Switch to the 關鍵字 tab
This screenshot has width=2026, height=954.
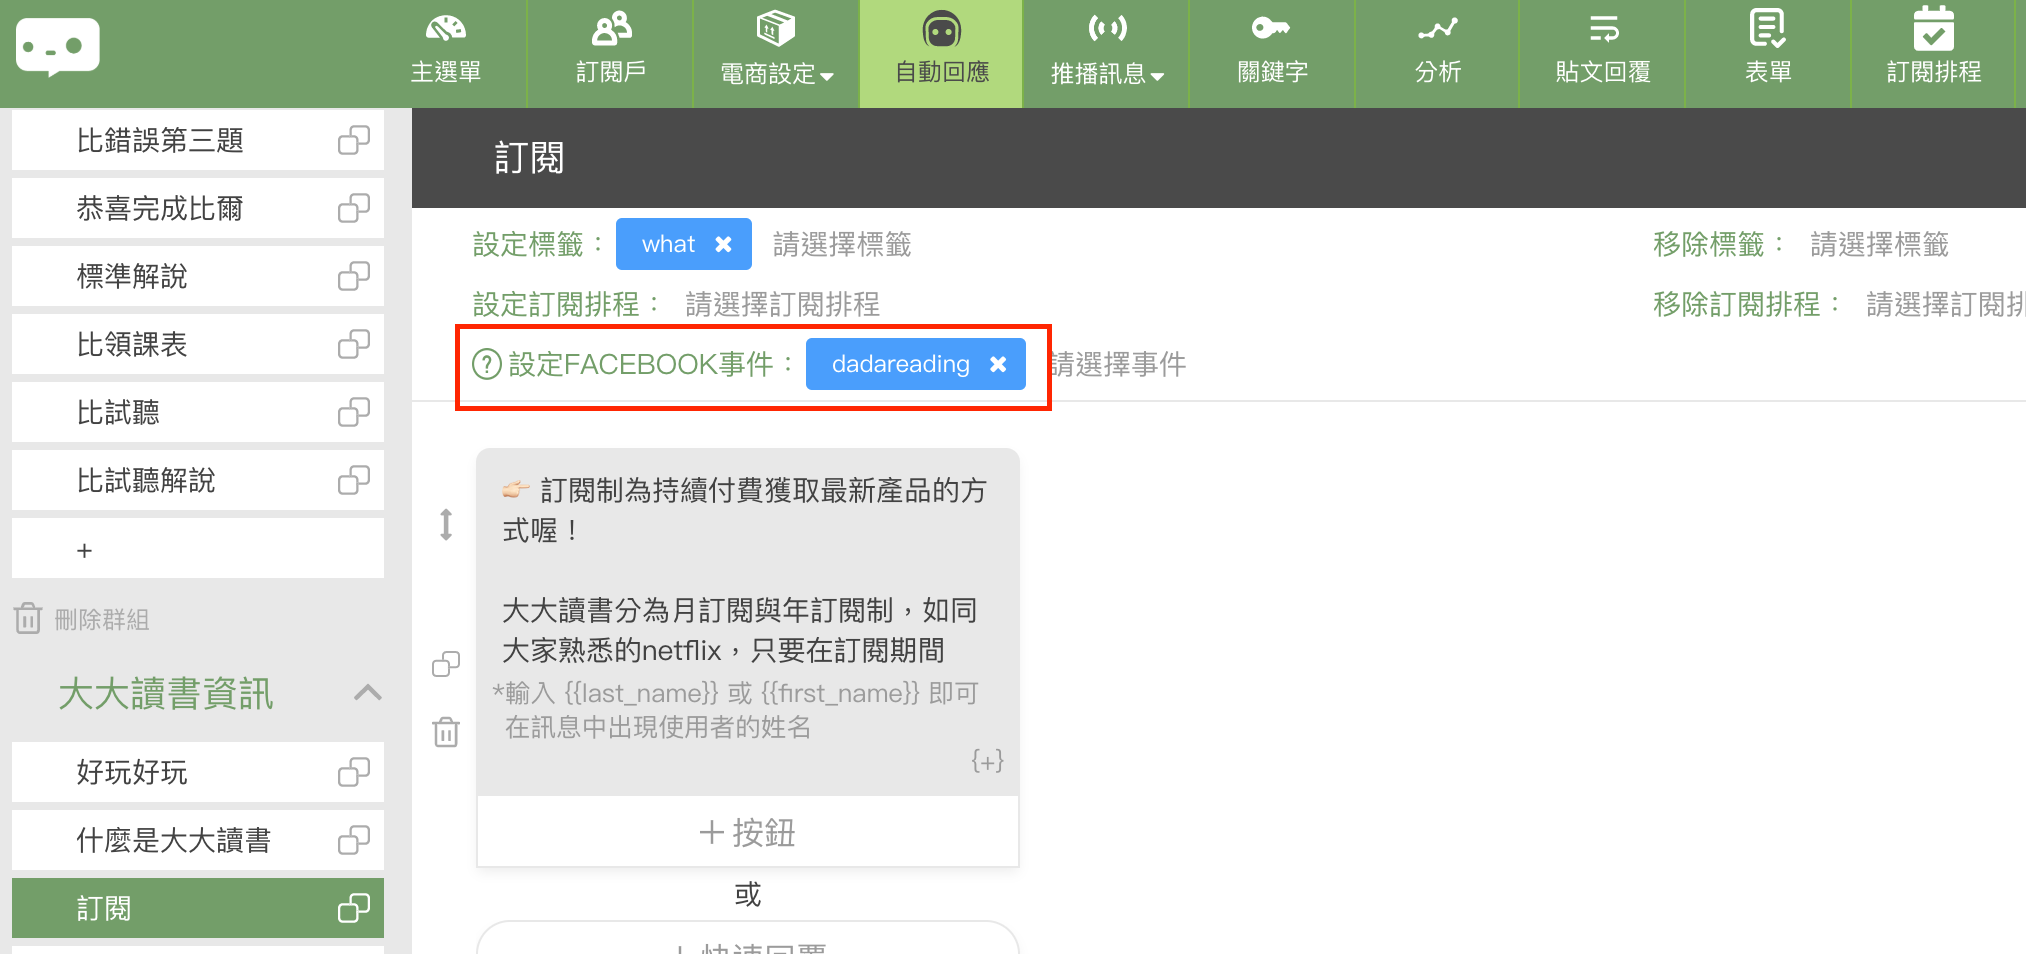click(1272, 54)
